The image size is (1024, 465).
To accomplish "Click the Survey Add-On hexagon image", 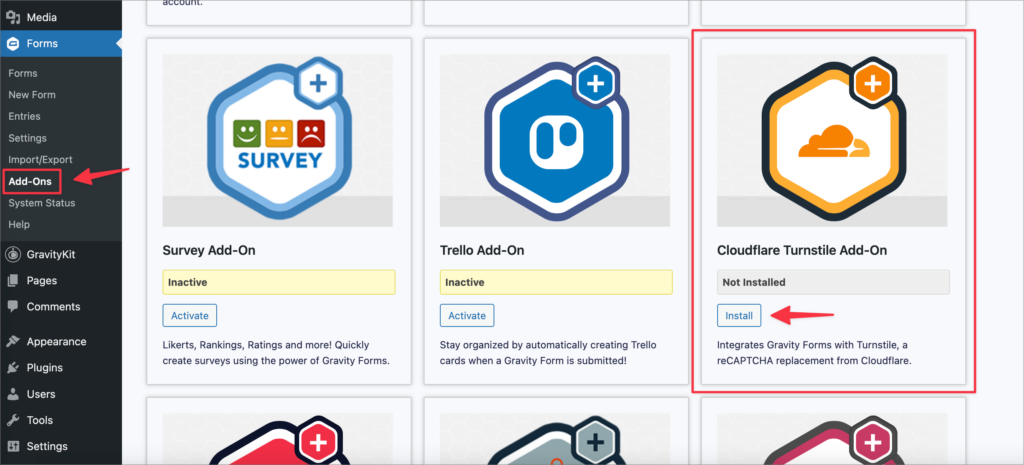I will click(x=279, y=142).
